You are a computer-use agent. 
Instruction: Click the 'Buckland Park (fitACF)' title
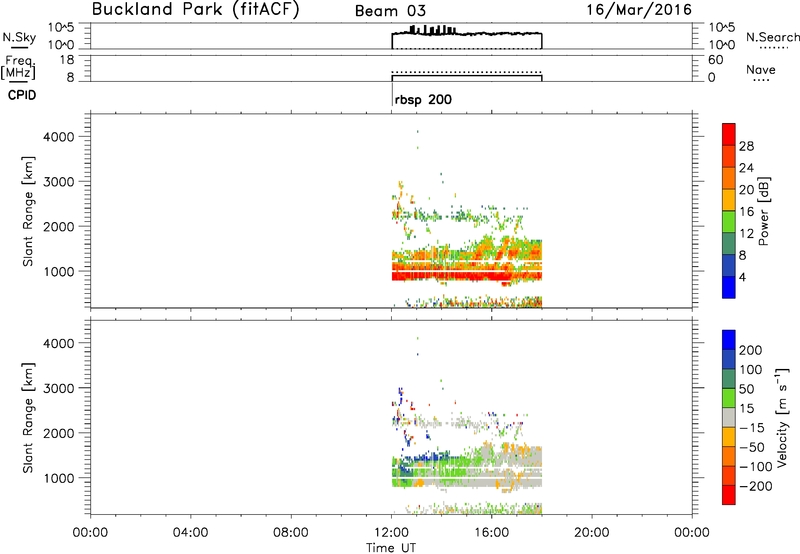click(195, 10)
